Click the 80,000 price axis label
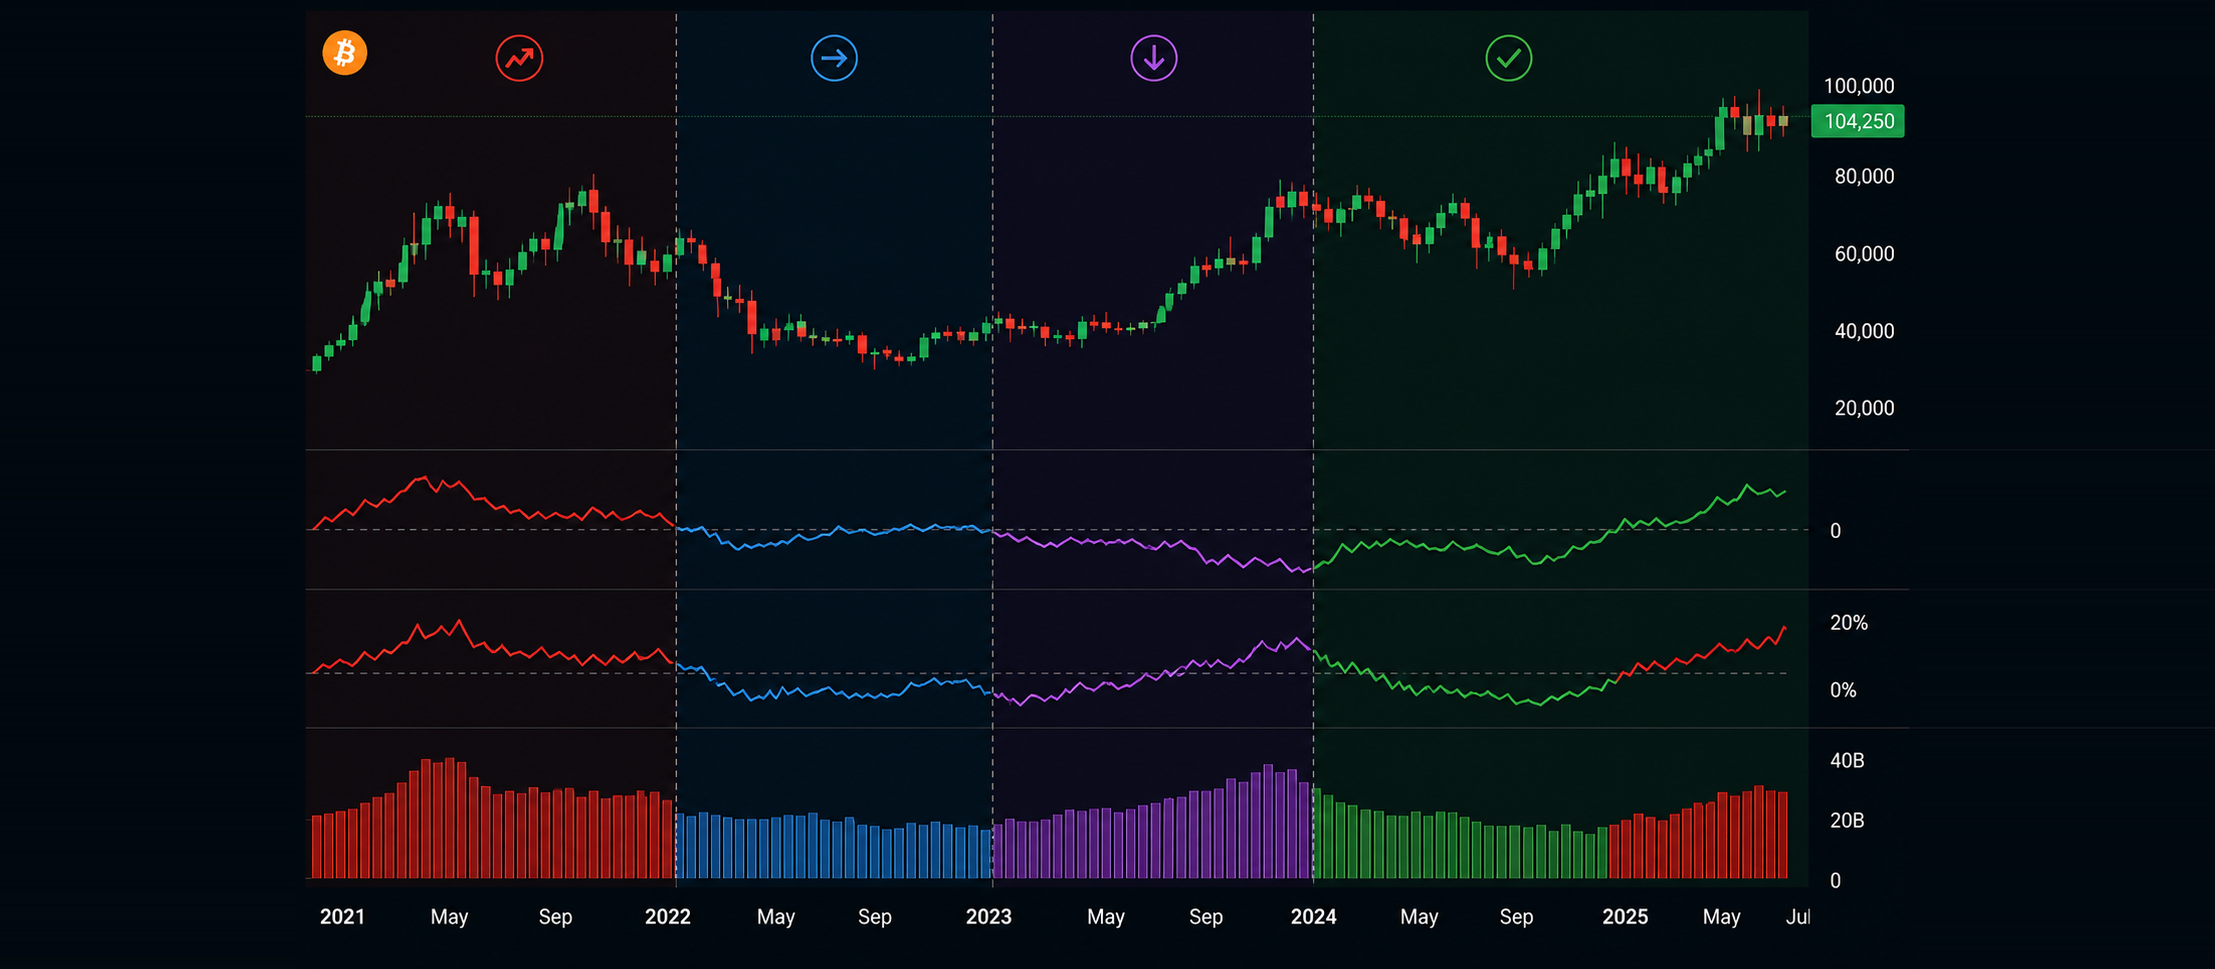Image resolution: width=2215 pixels, height=969 pixels. pos(1864,176)
